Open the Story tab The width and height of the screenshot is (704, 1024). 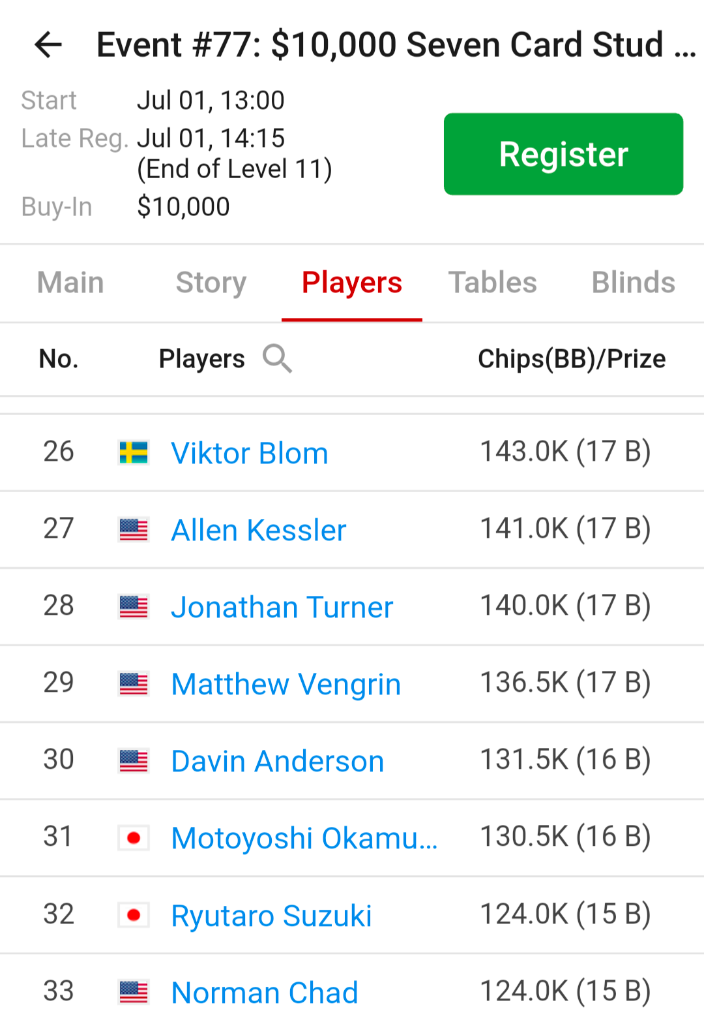coord(210,283)
